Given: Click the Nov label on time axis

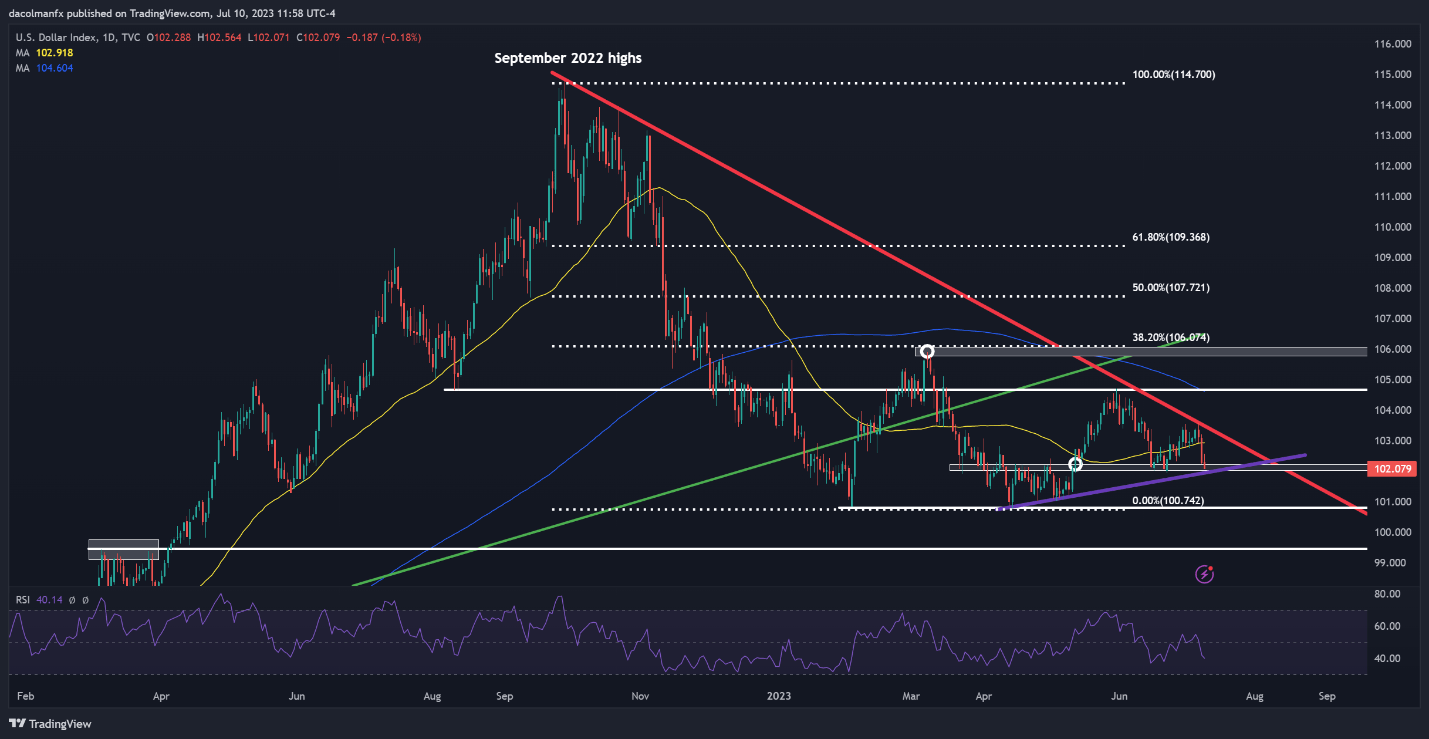Looking at the screenshot, I should pyautogui.click(x=641, y=694).
